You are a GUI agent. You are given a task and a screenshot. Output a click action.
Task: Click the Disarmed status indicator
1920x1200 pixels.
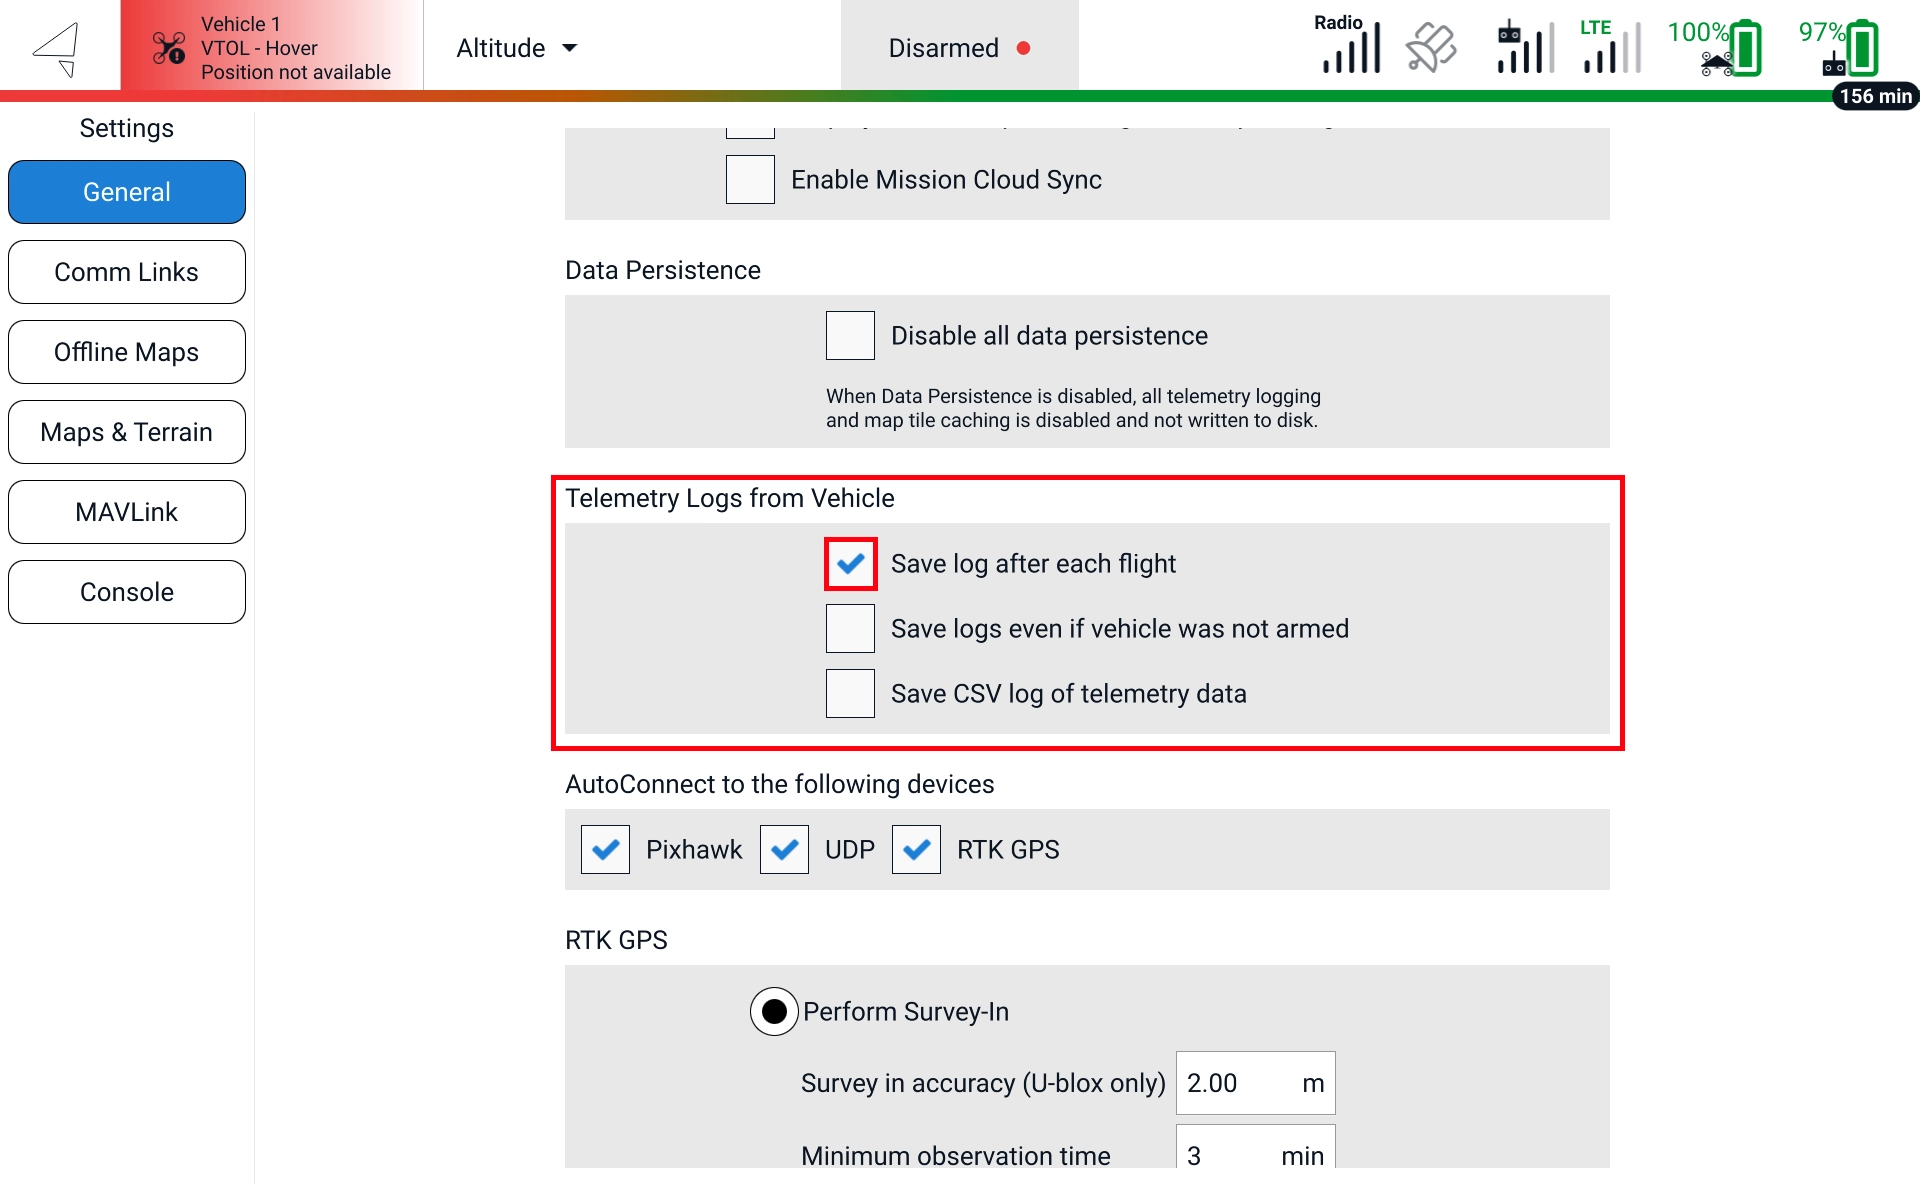[x=958, y=48]
